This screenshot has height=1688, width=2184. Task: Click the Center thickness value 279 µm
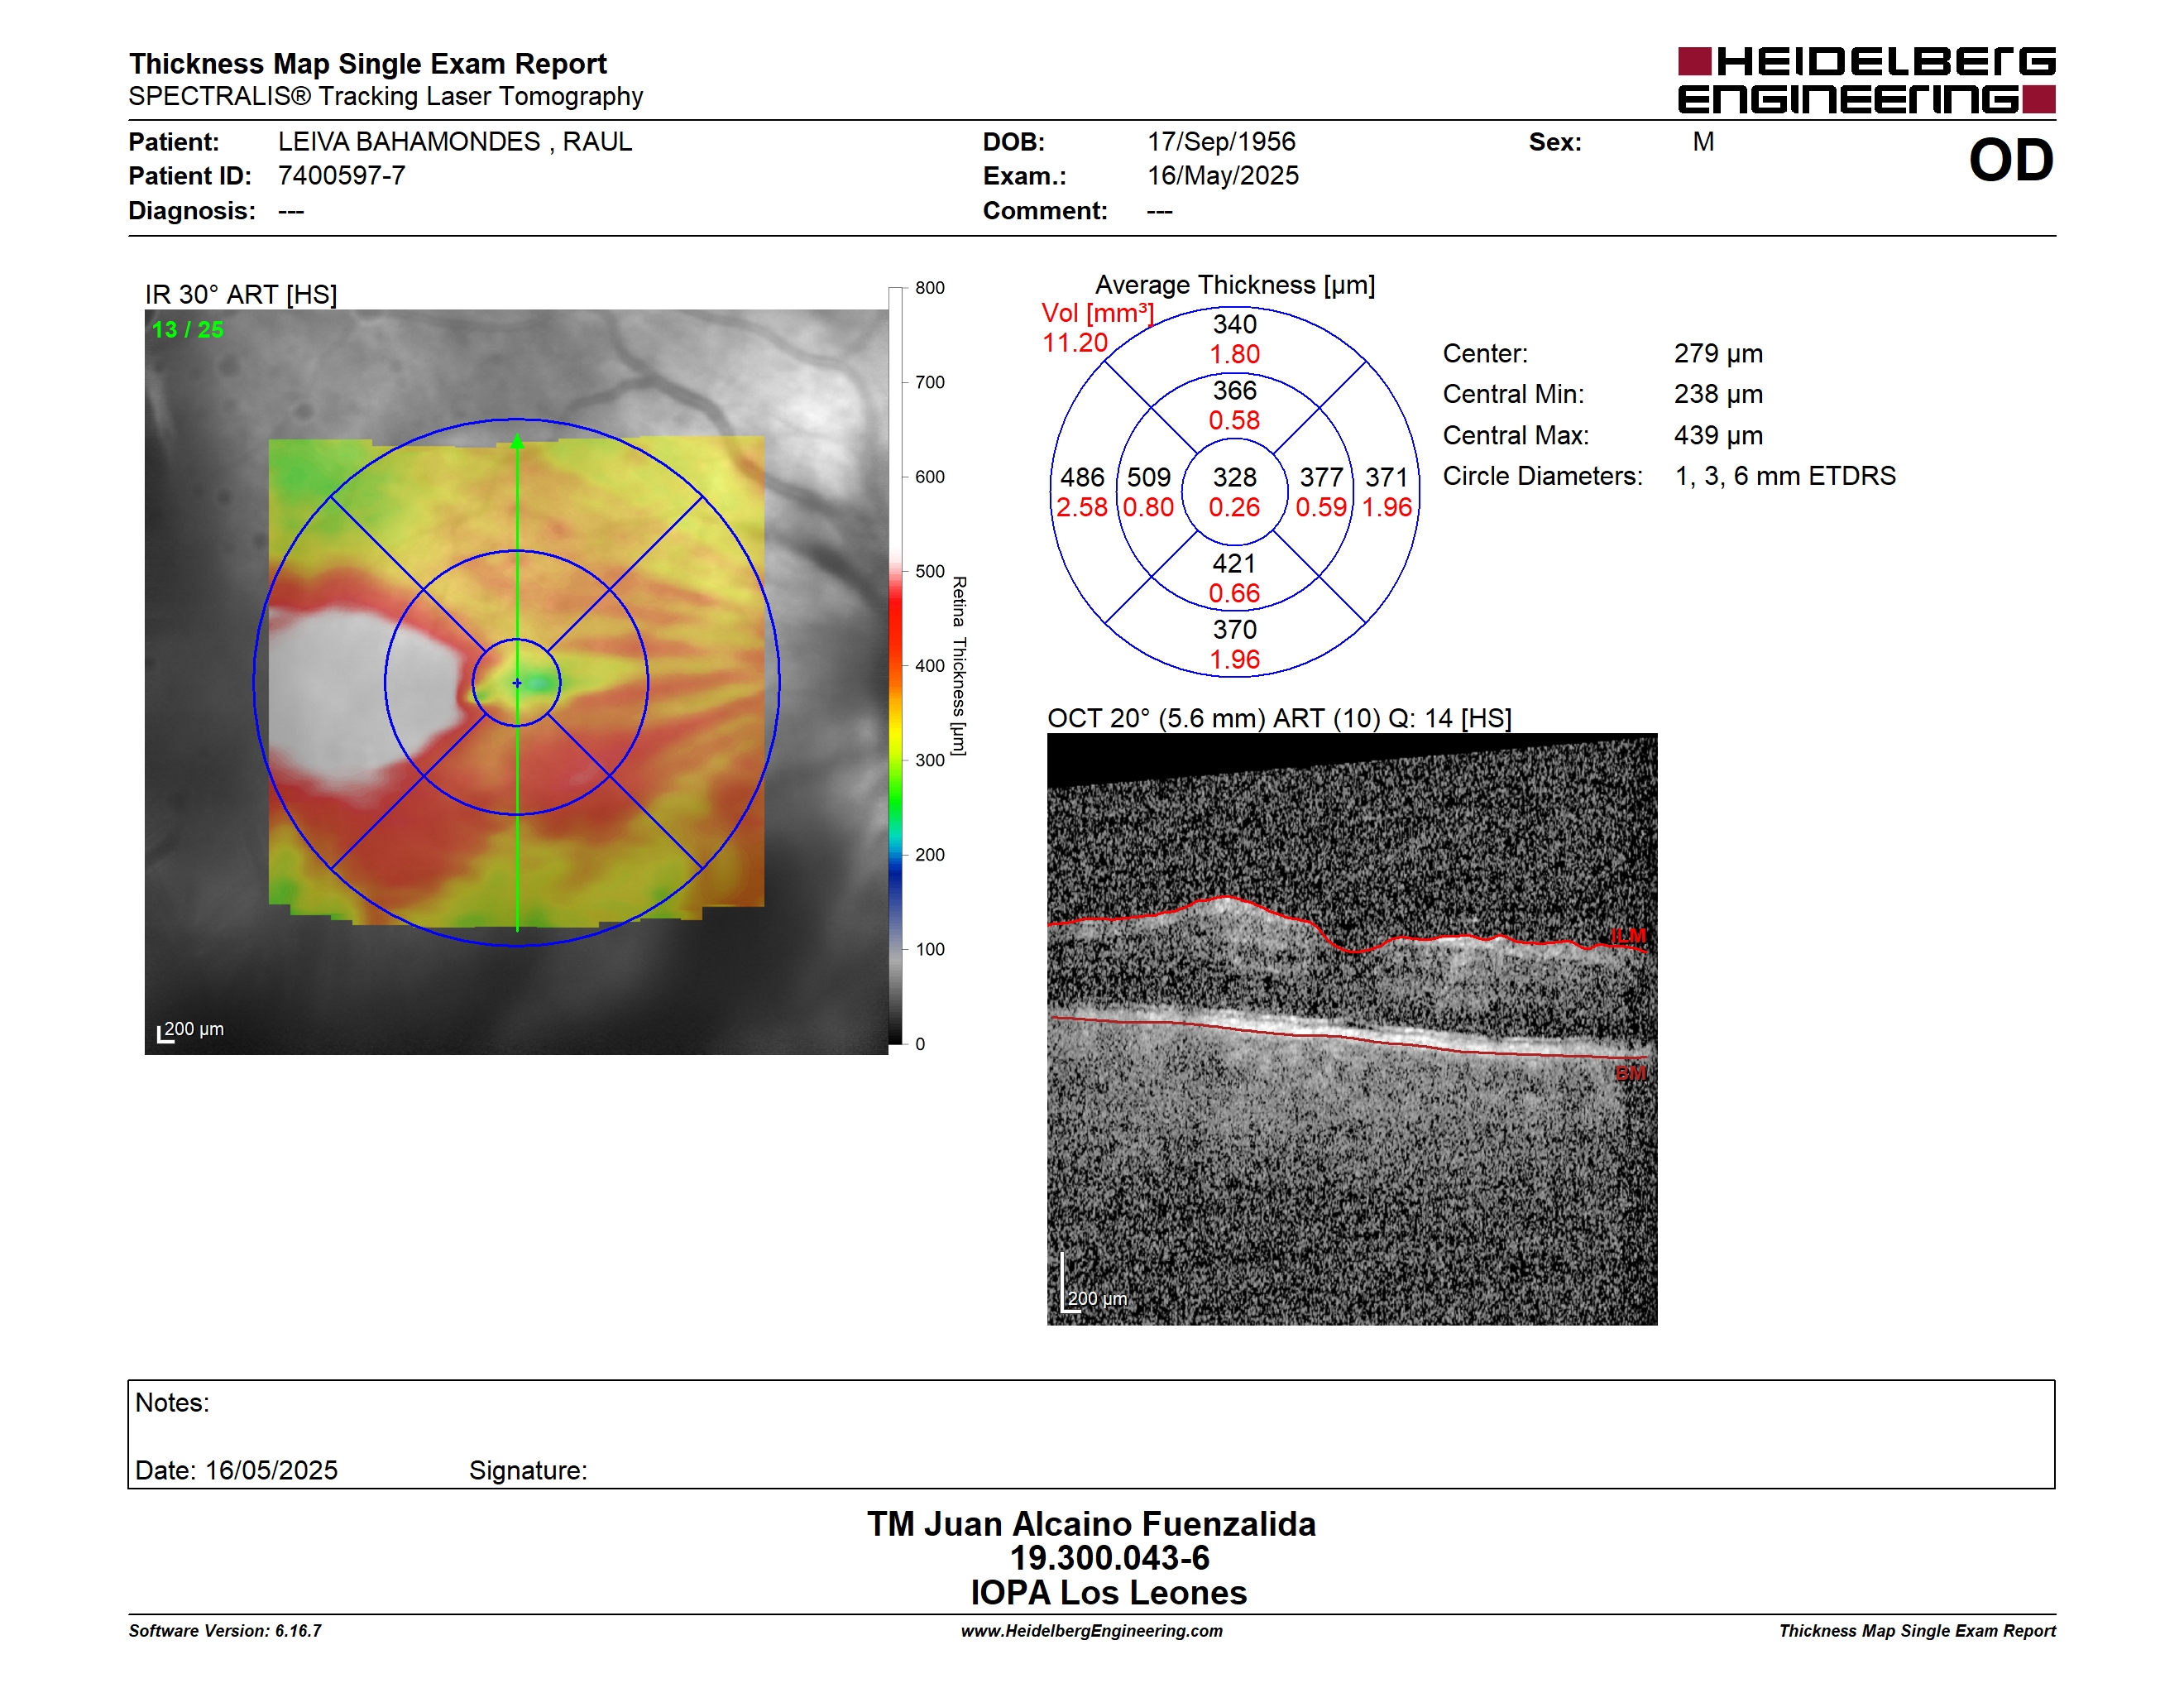pyautogui.click(x=1718, y=354)
